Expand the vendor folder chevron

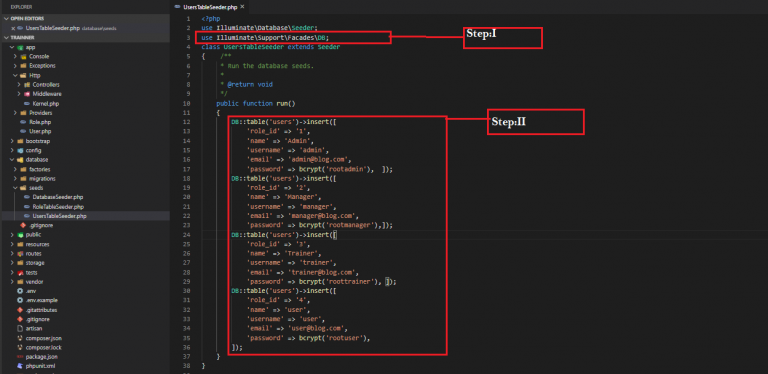point(13,282)
